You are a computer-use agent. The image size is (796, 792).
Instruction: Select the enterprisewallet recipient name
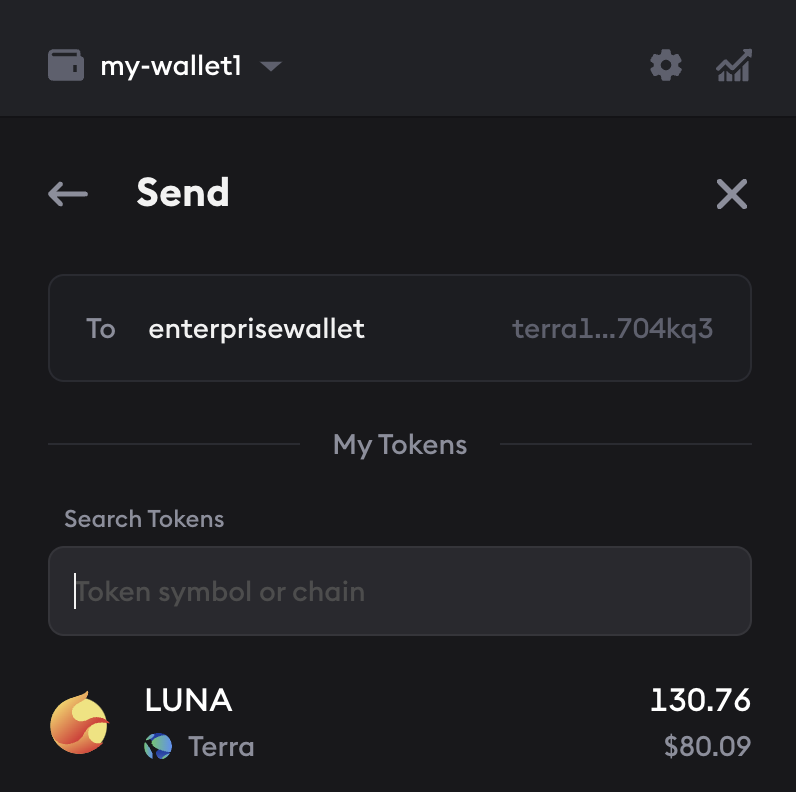(x=256, y=329)
